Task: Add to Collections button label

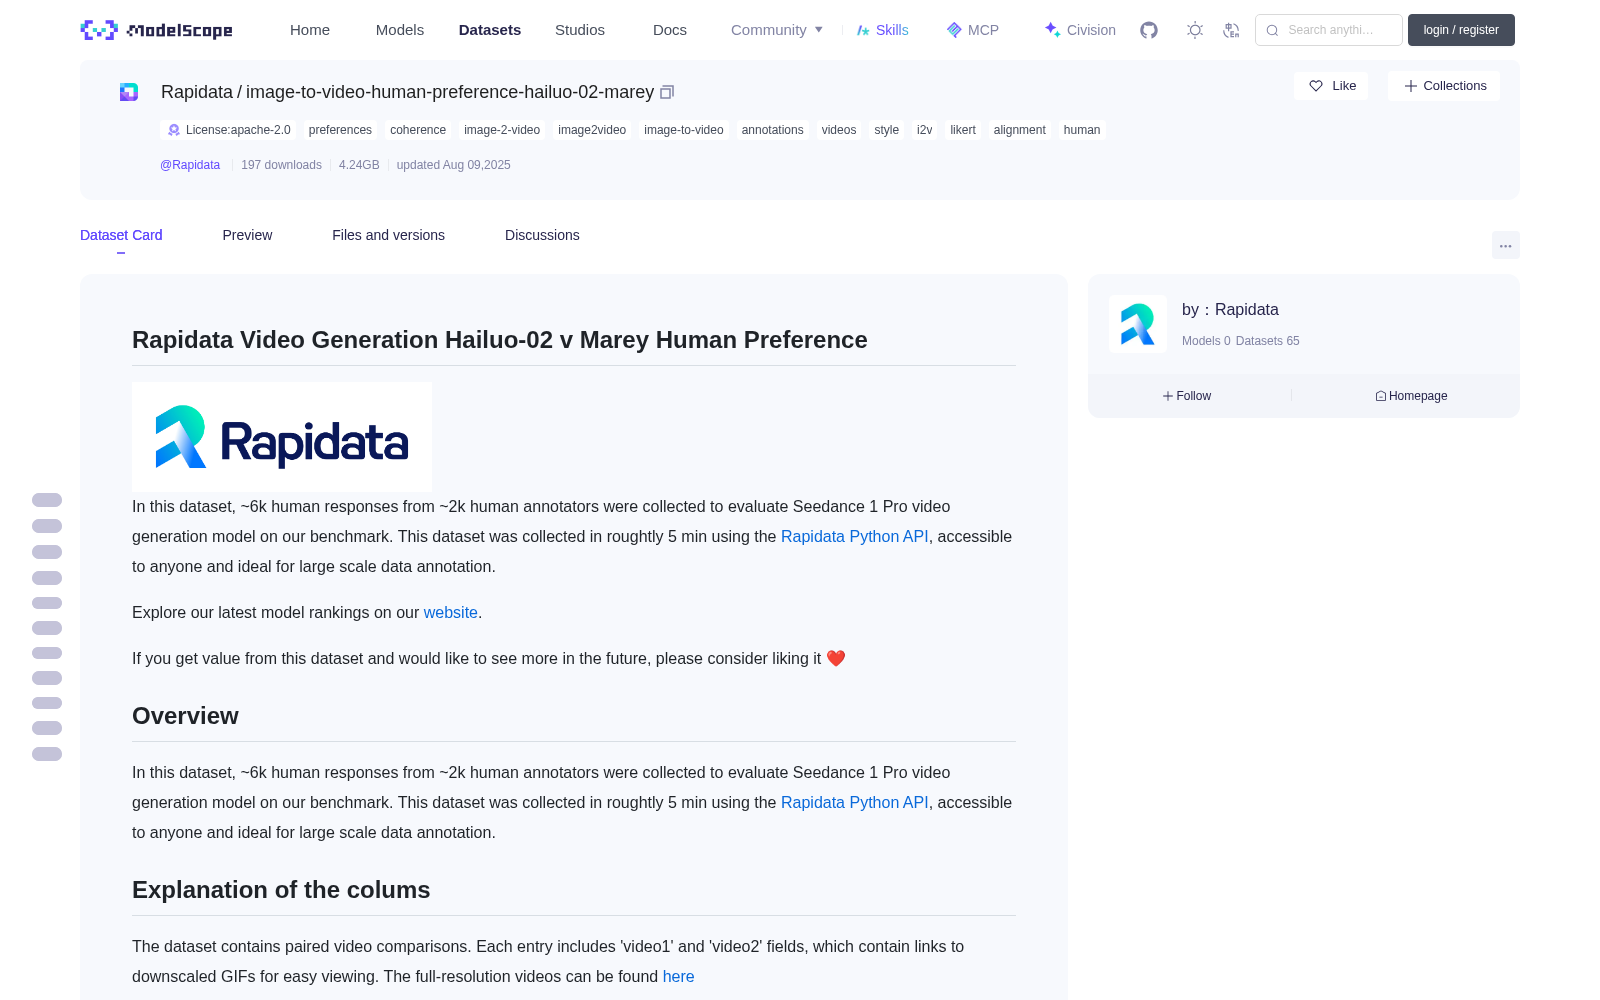Action: [x=1455, y=86]
